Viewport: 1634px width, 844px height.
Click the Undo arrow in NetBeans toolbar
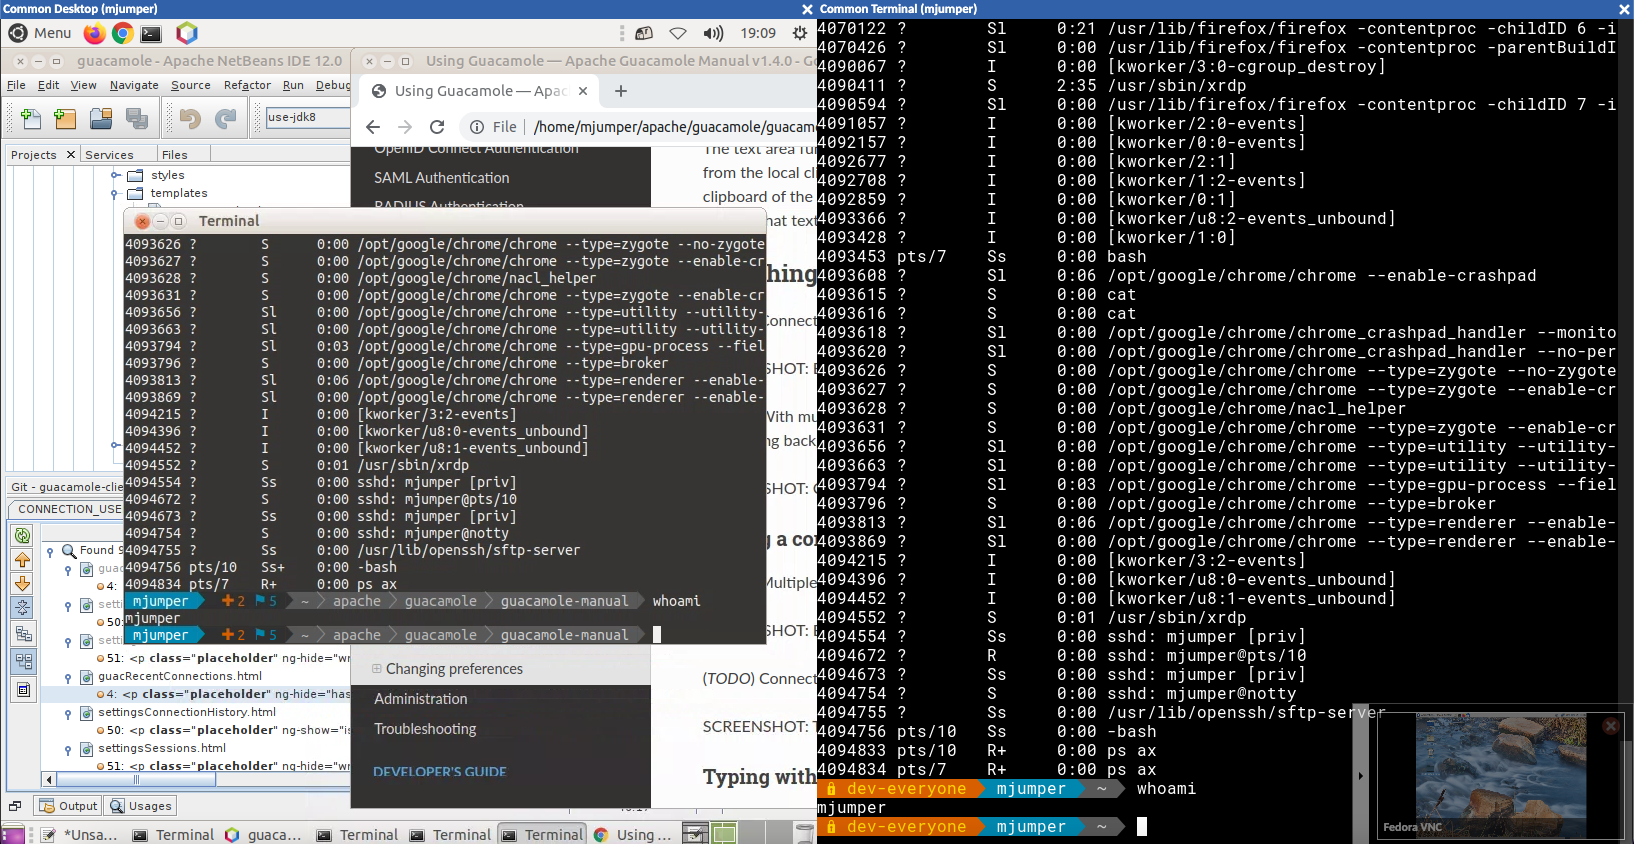coord(190,119)
